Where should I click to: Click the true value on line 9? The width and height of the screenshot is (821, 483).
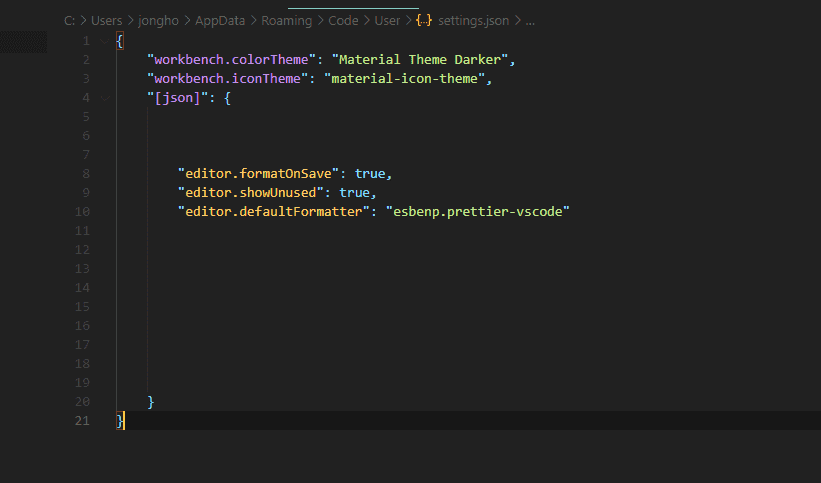click(x=354, y=193)
